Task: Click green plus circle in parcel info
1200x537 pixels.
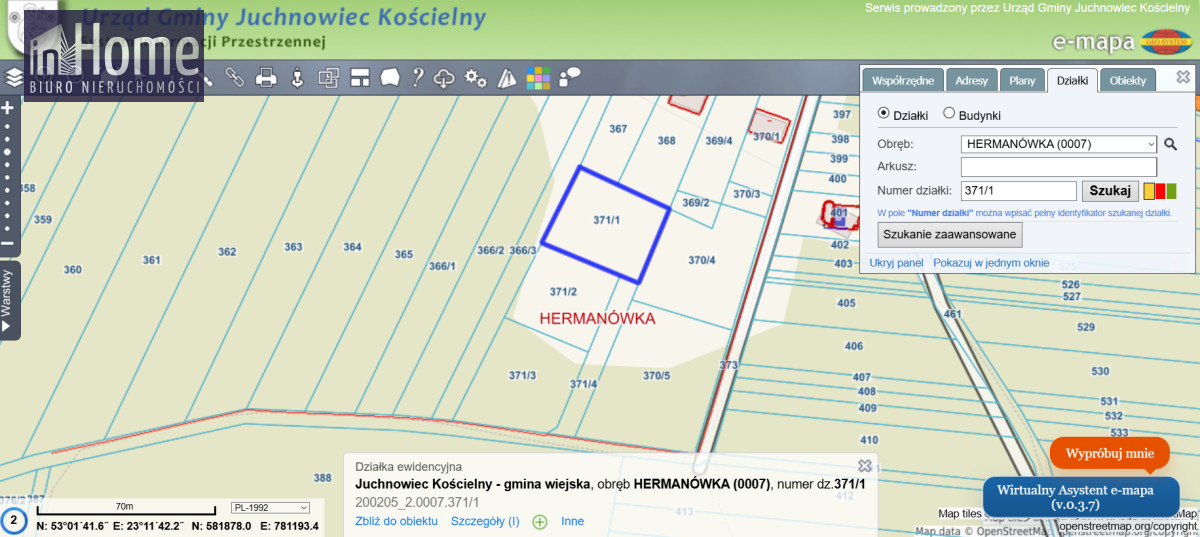Action: point(540,521)
